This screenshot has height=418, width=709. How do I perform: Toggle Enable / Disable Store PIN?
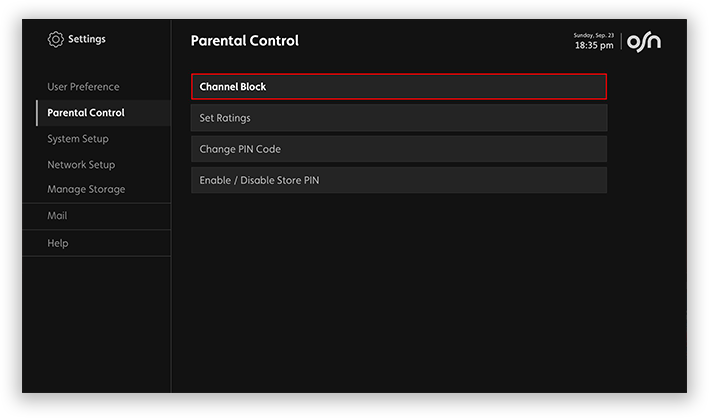coord(398,180)
